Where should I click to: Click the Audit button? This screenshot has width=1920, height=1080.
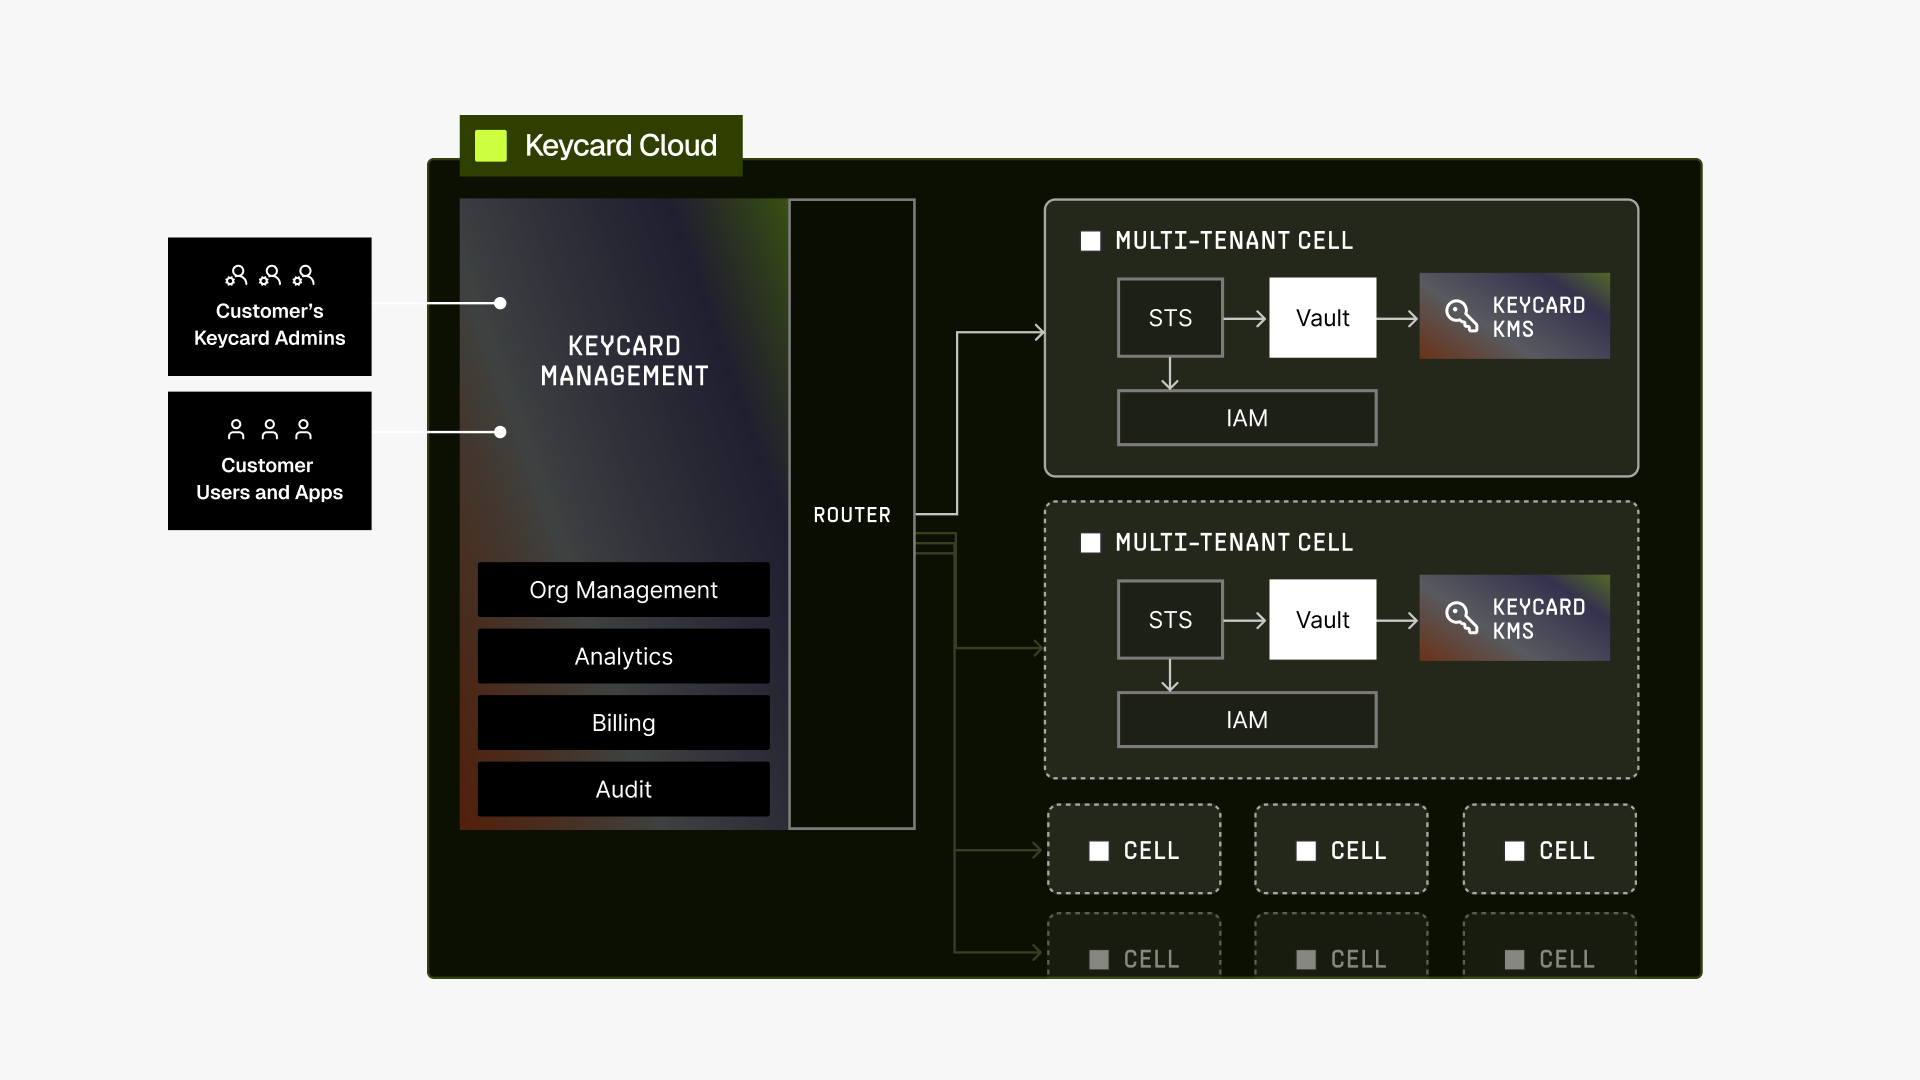[623, 789]
